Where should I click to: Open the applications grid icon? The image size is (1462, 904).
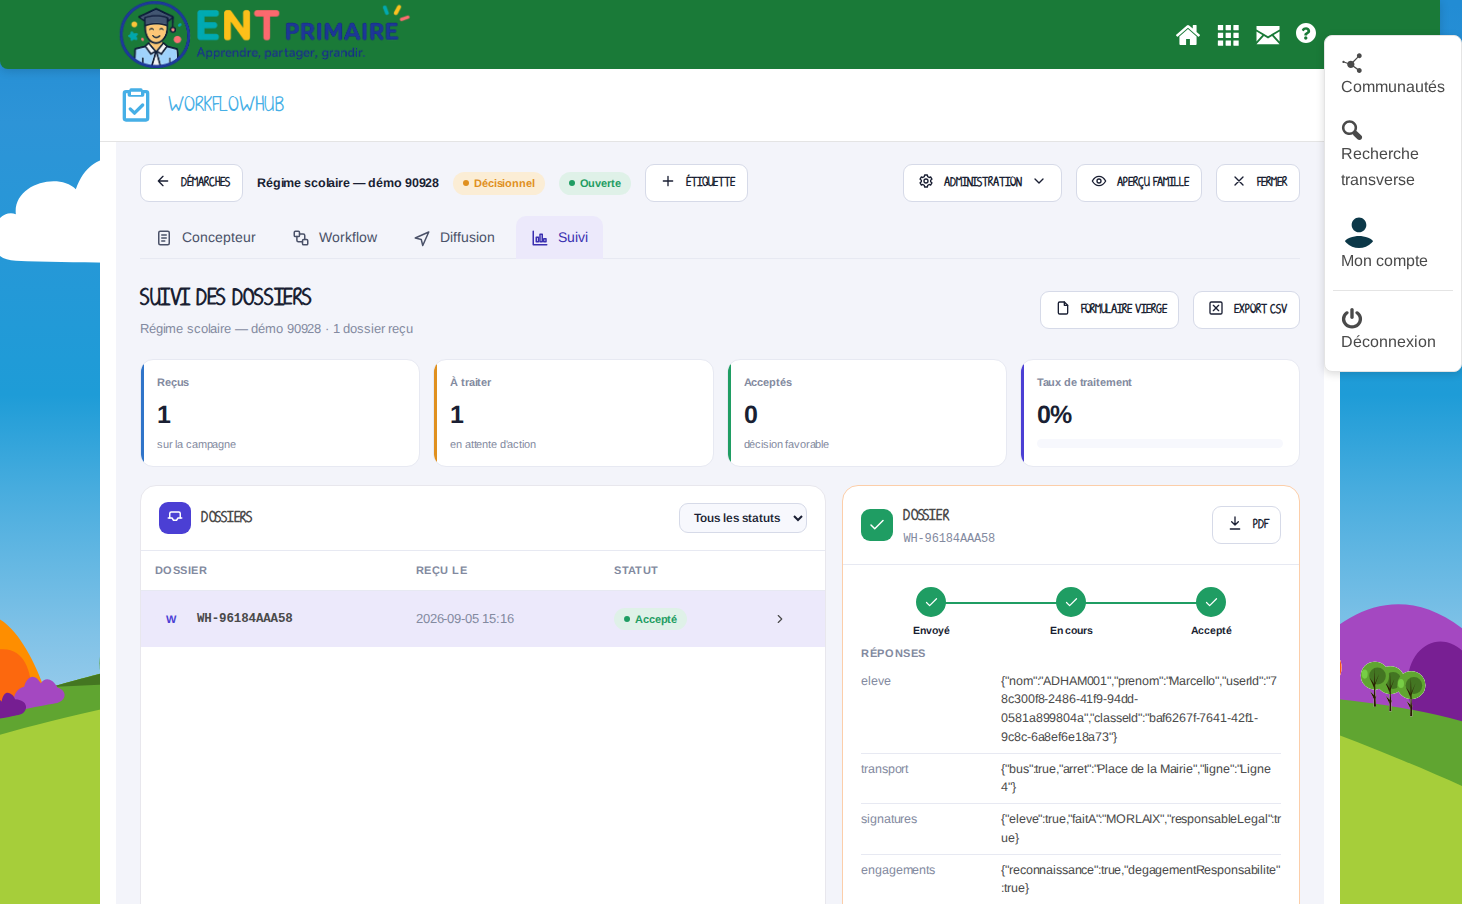point(1228,35)
